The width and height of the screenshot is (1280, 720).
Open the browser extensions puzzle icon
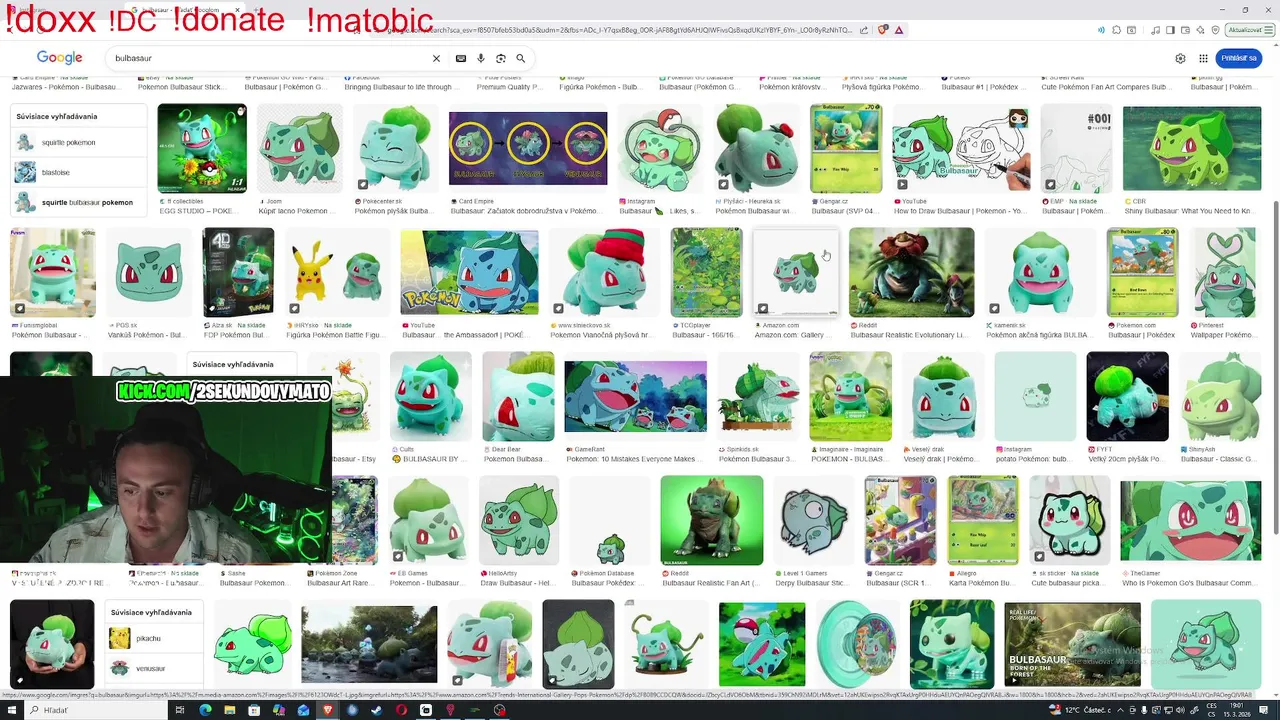pos(1117,30)
